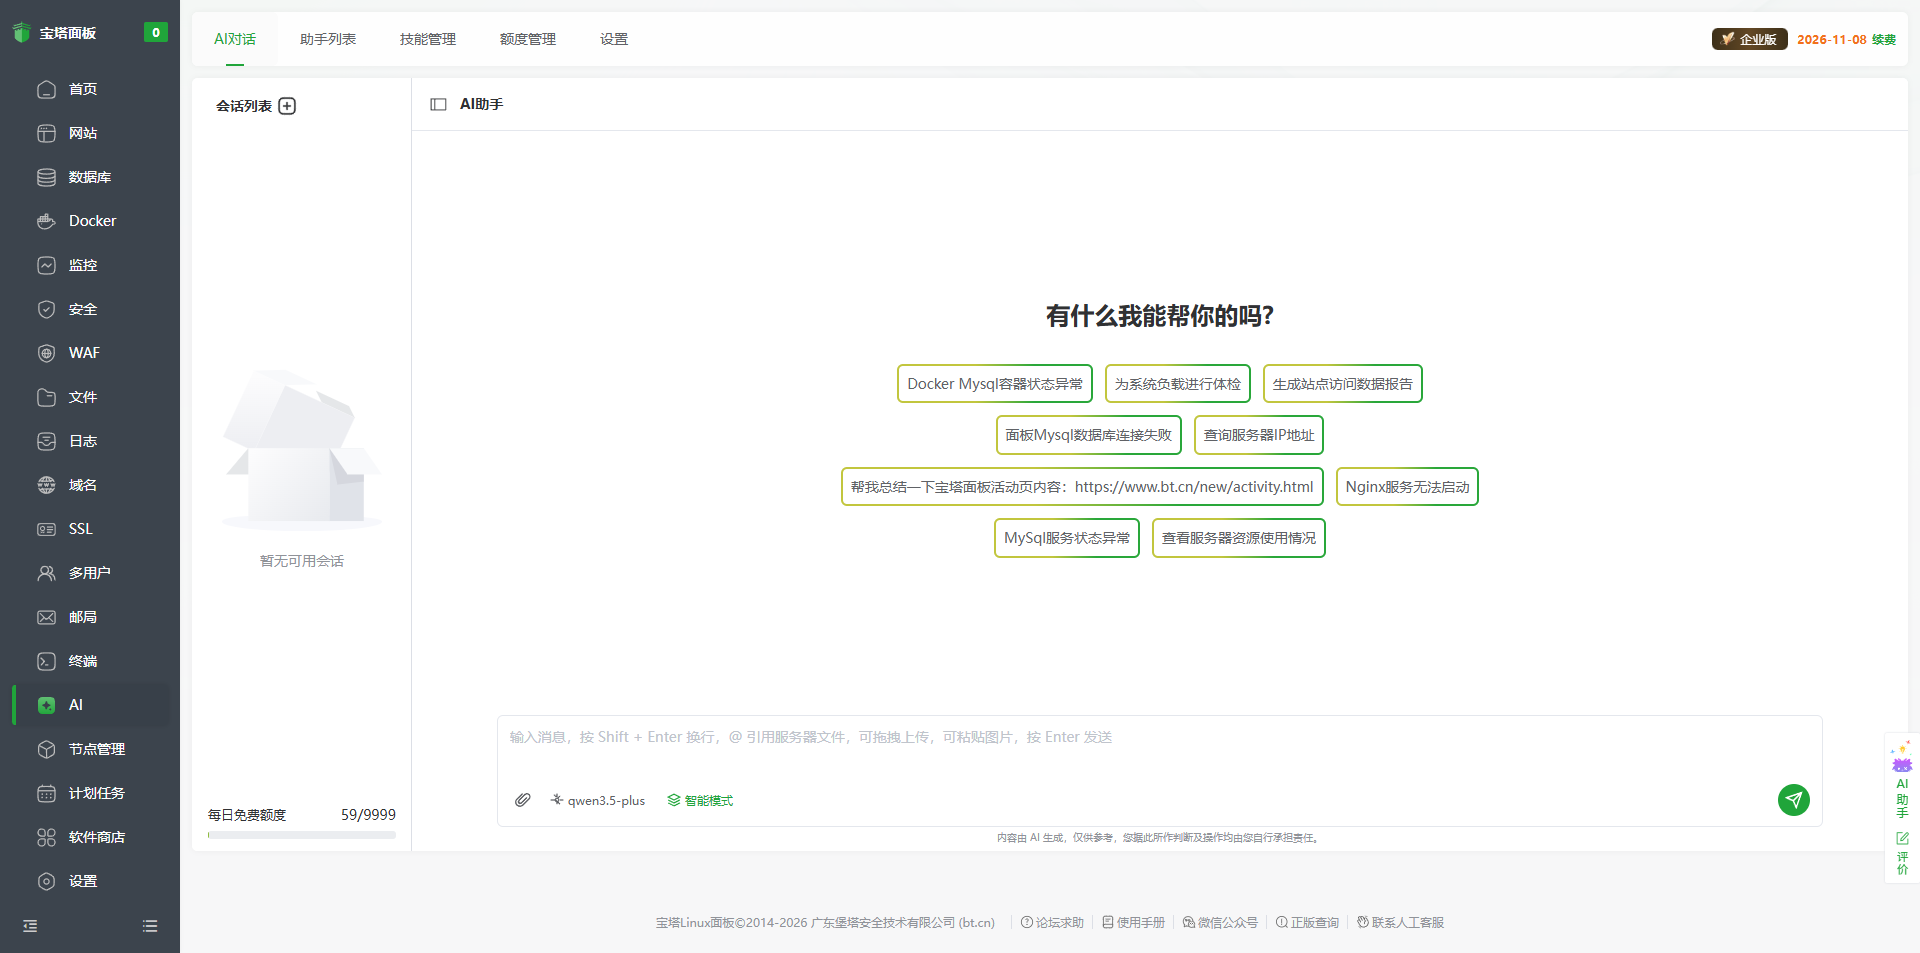
Task: Collapse the left sidebar menu
Action: pos(28,926)
